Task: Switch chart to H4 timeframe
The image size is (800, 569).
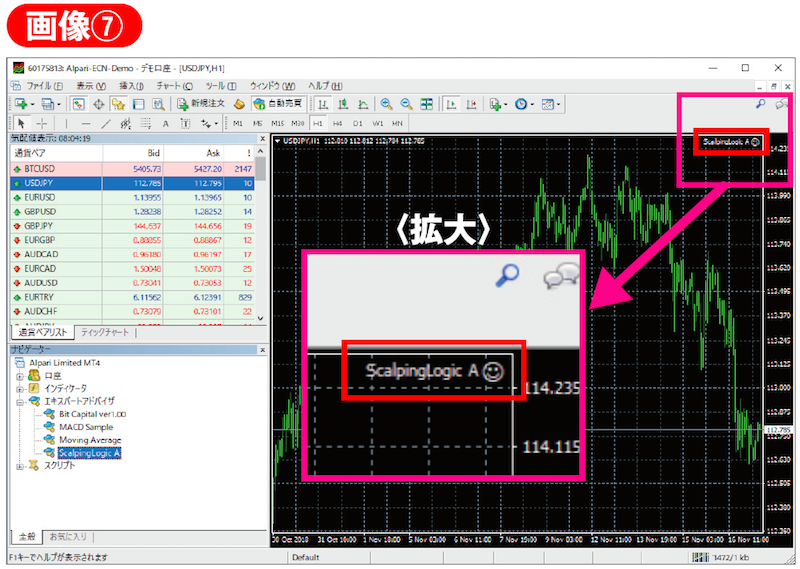Action: point(338,123)
